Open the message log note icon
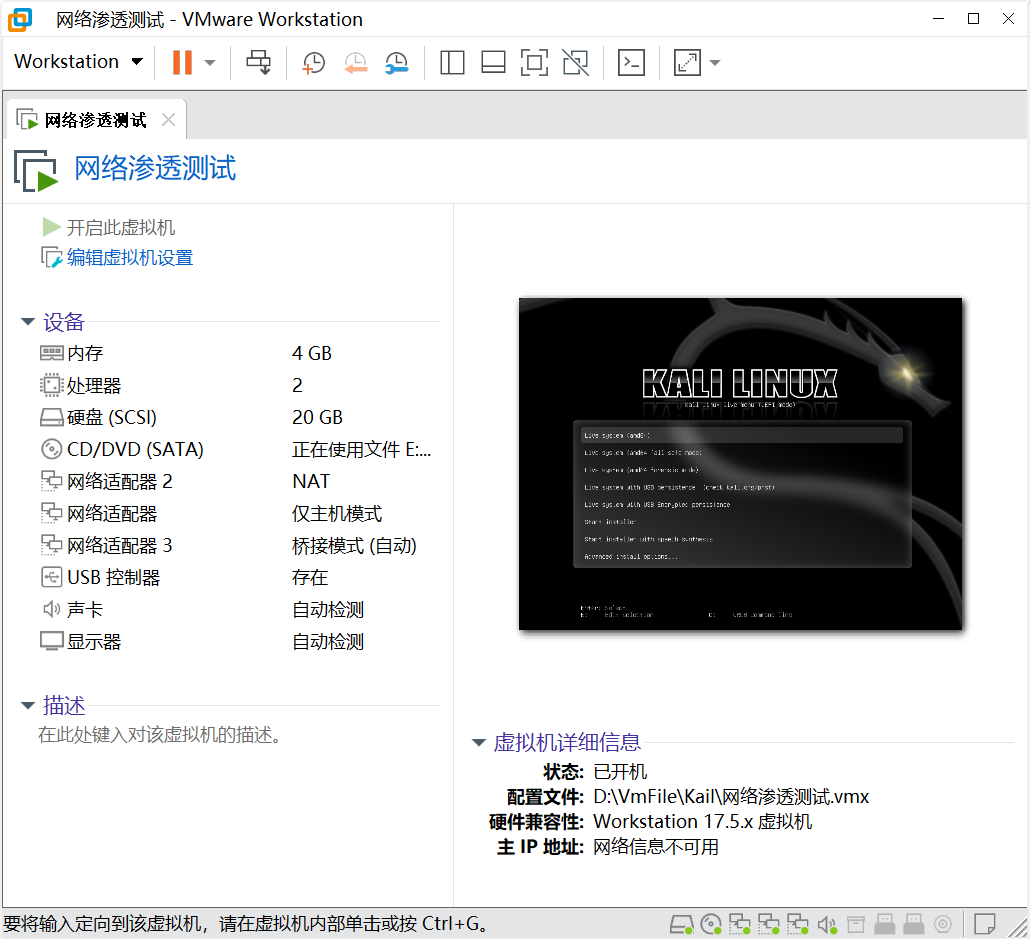Viewport: 1030px width, 939px height. coord(984,925)
